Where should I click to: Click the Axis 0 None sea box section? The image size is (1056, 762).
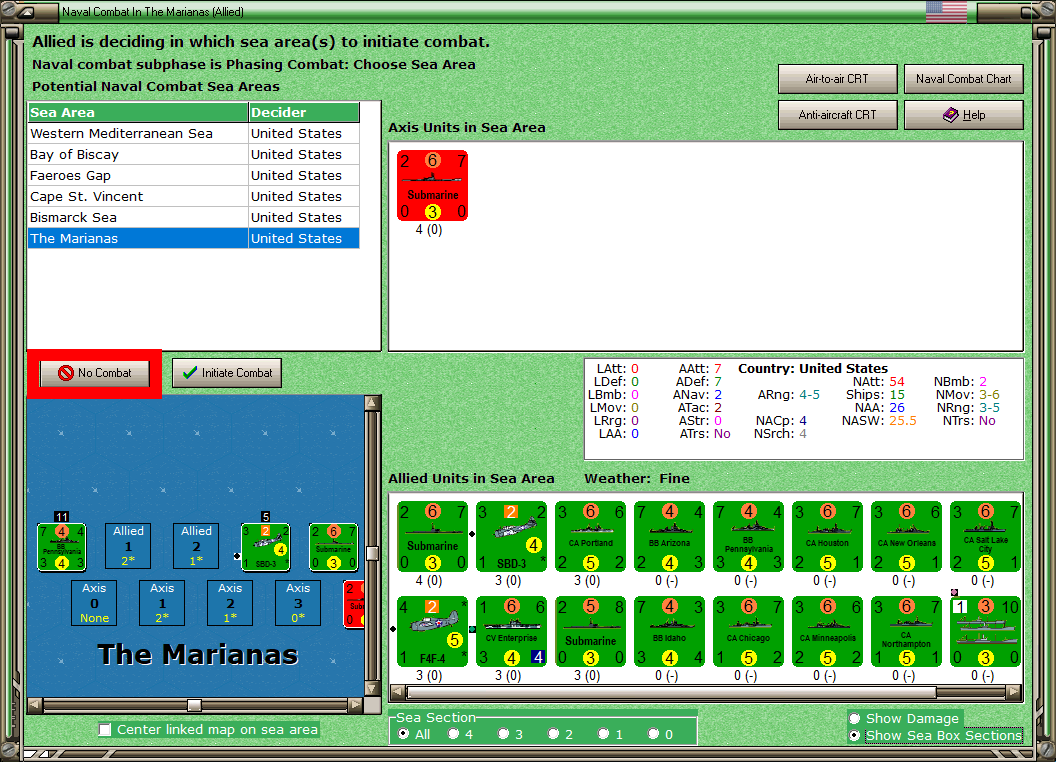click(x=94, y=603)
